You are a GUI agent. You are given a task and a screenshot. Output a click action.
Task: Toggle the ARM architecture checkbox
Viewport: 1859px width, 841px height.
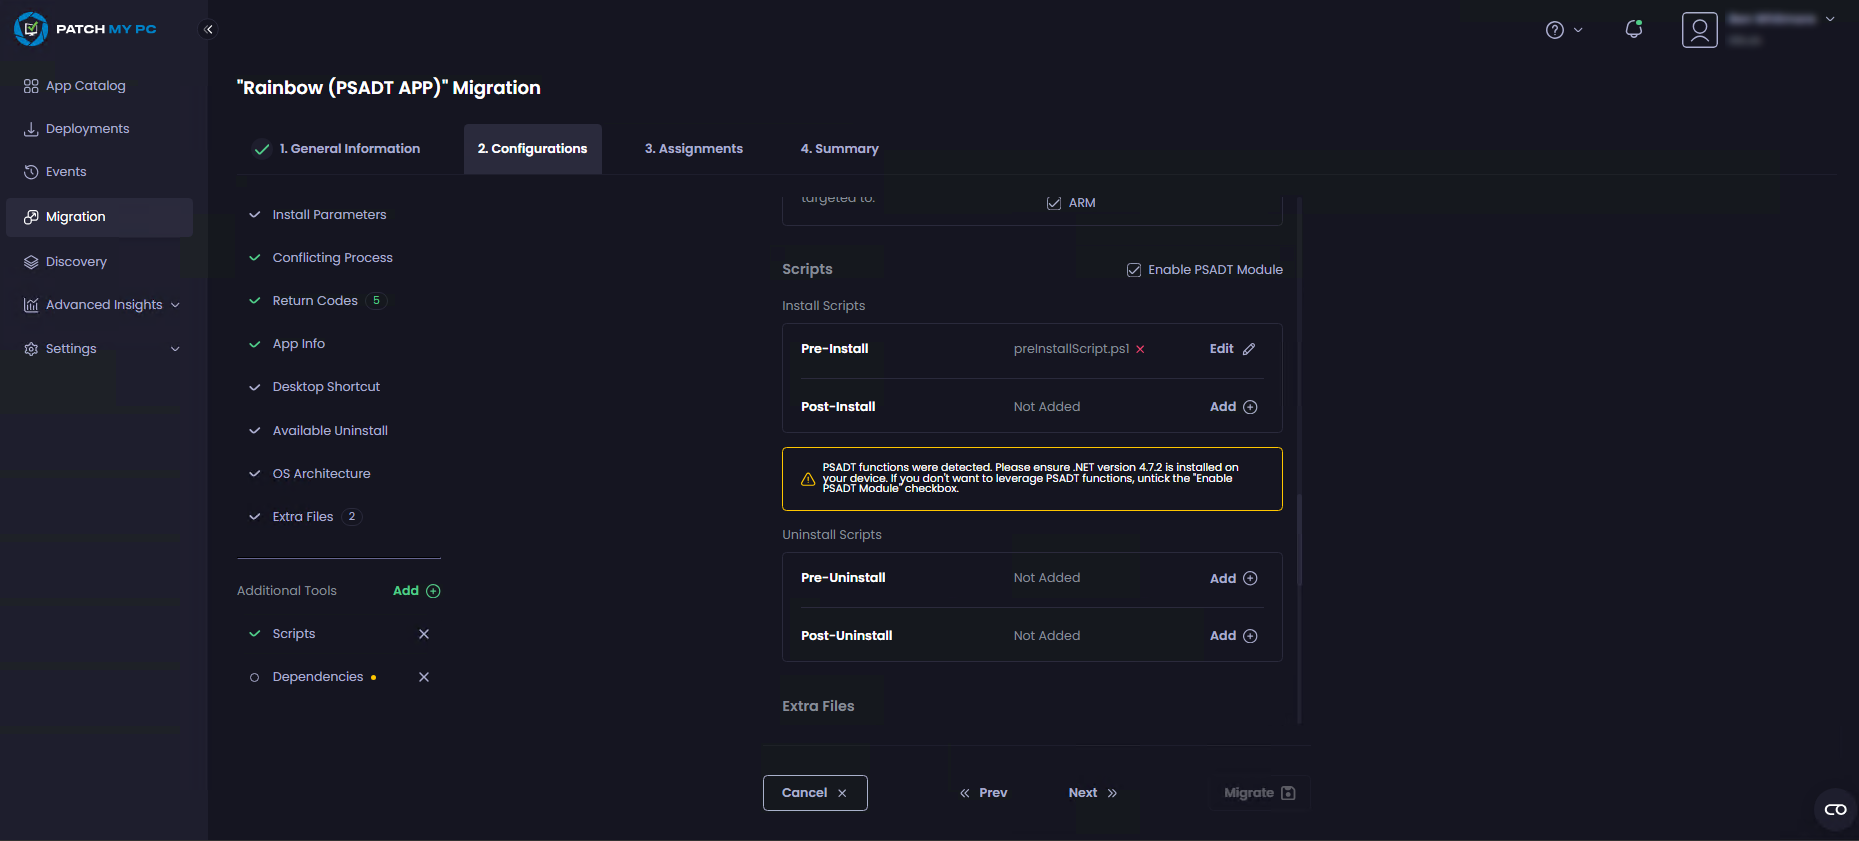(x=1054, y=203)
